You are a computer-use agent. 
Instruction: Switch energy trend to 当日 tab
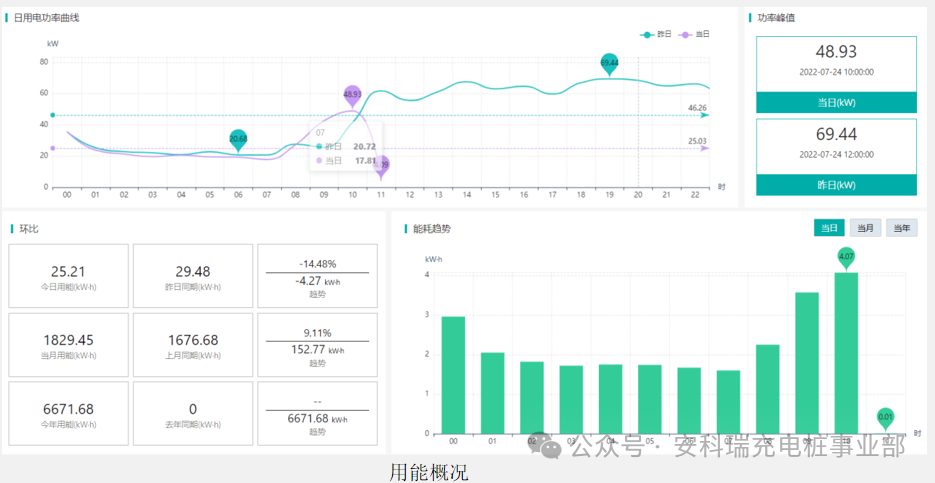(829, 228)
